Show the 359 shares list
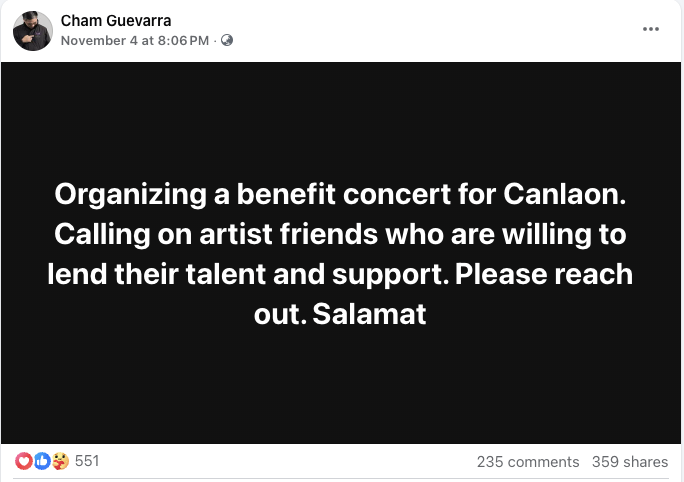 point(630,462)
